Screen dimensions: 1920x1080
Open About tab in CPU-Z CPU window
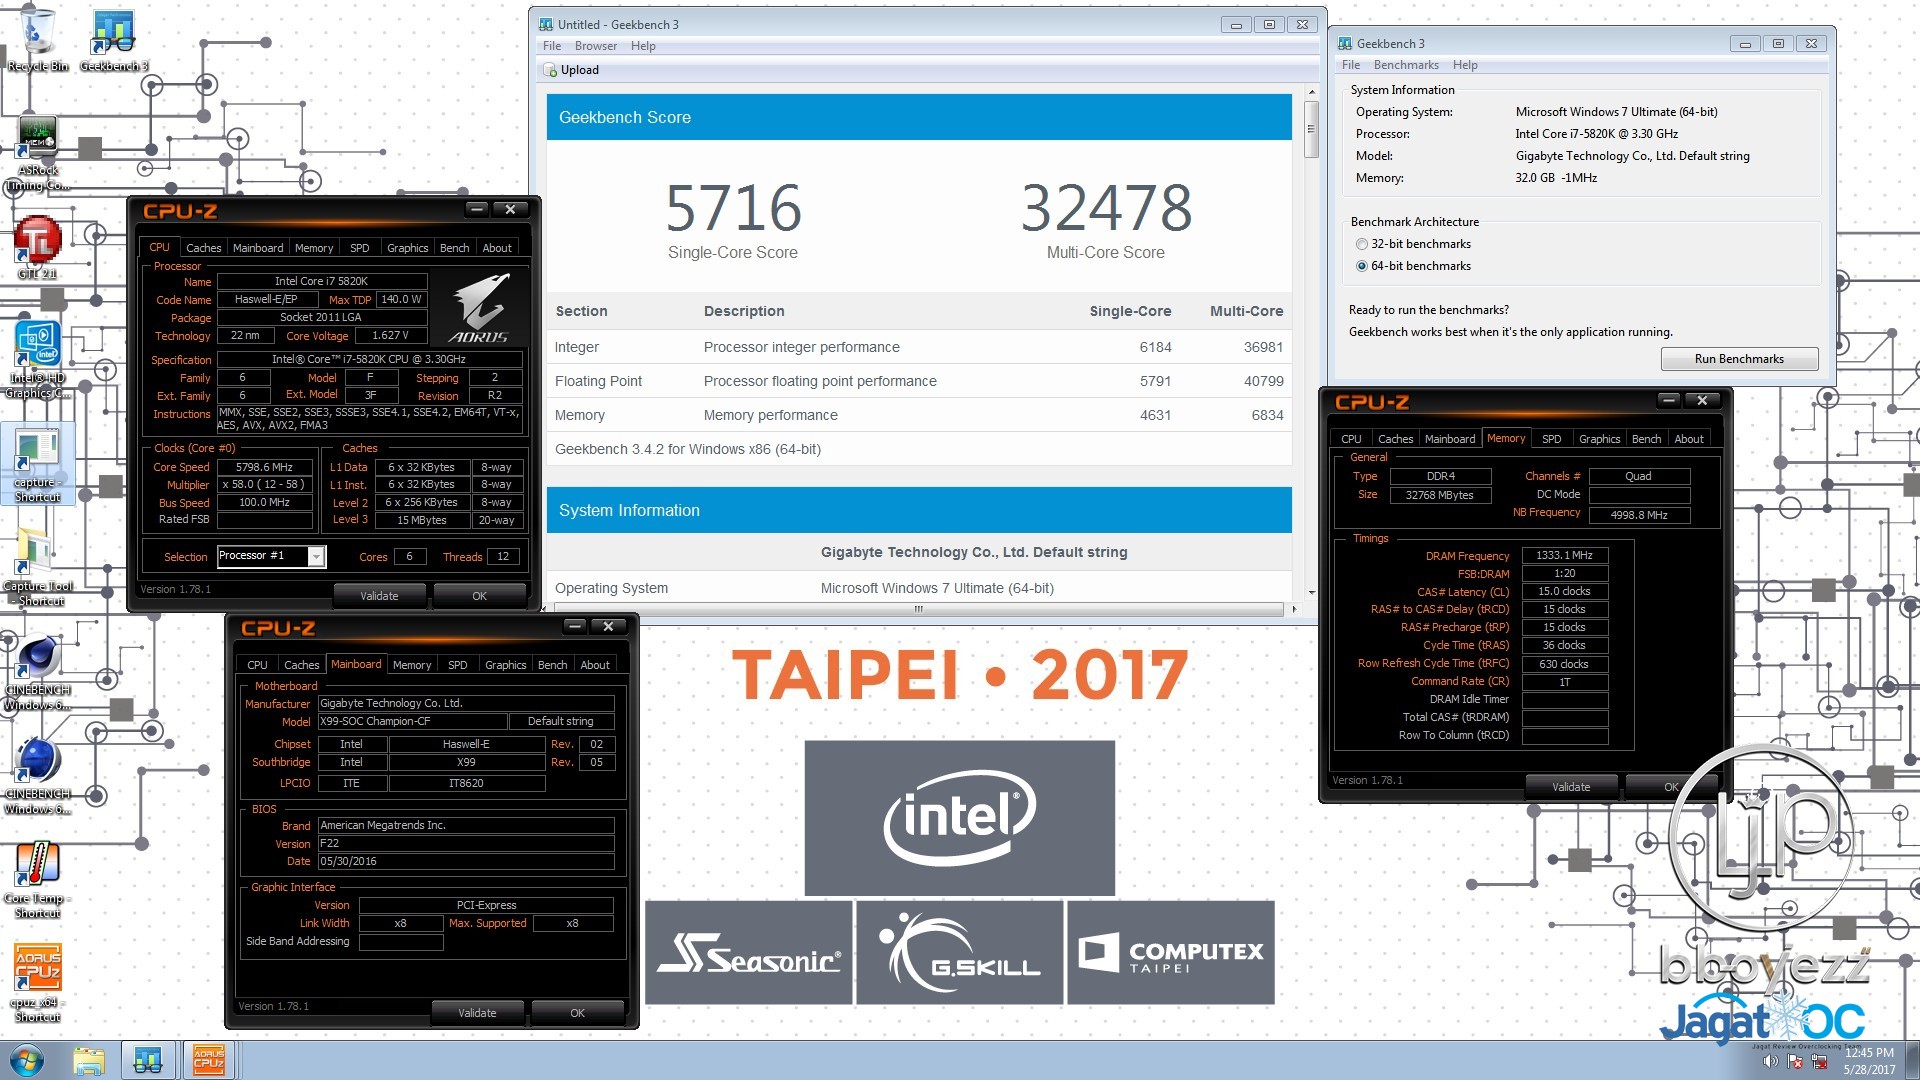tap(497, 248)
